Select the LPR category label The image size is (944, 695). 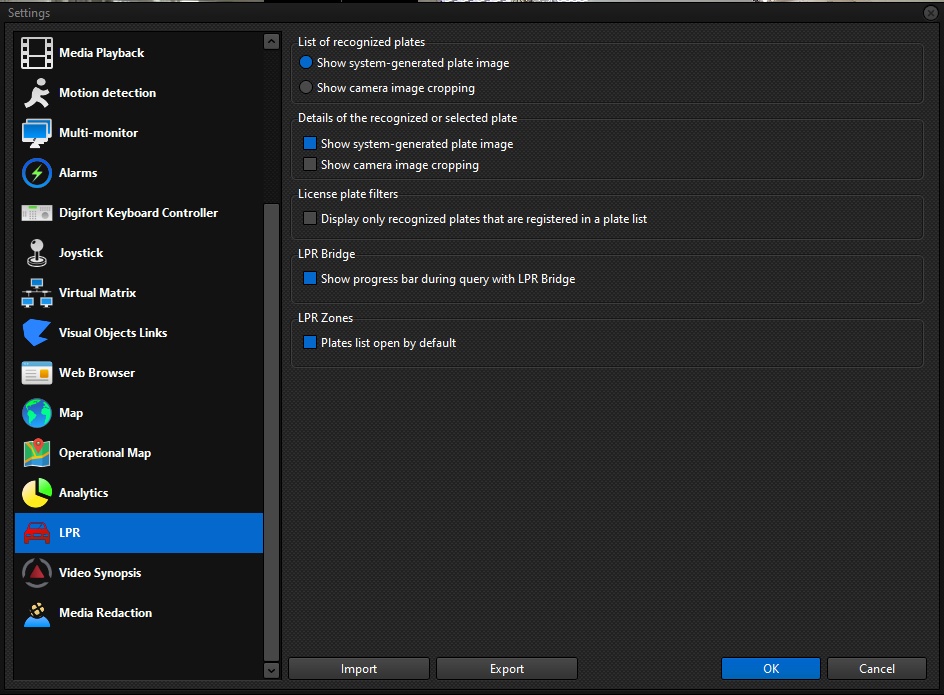[x=69, y=533]
